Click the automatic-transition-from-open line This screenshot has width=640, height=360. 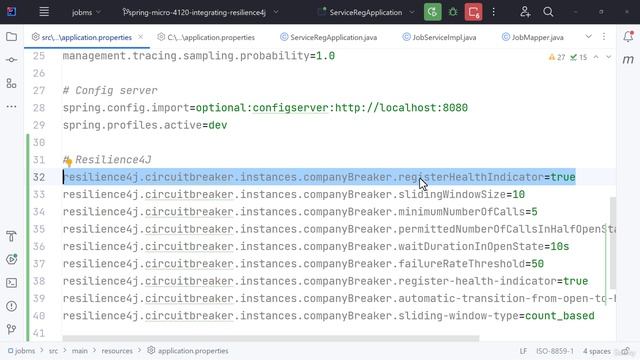(339, 298)
